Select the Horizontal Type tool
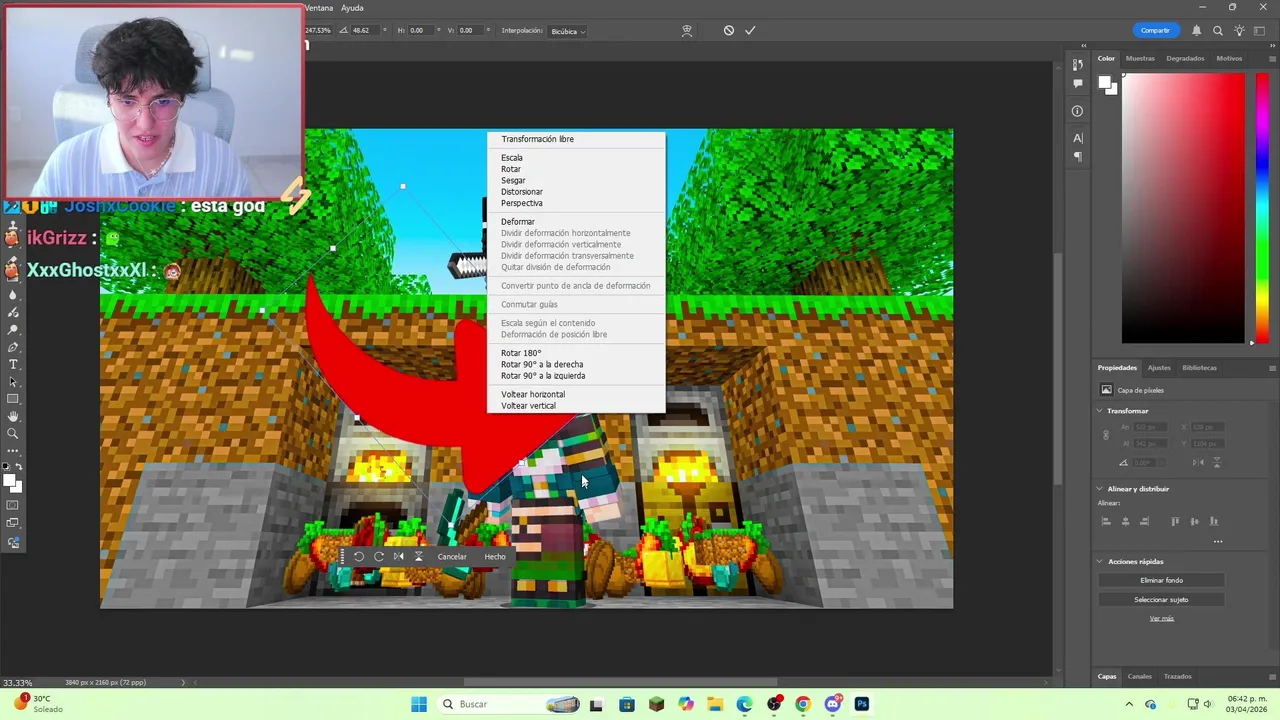The width and height of the screenshot is (1280, 720). click(x=13, y=364)
